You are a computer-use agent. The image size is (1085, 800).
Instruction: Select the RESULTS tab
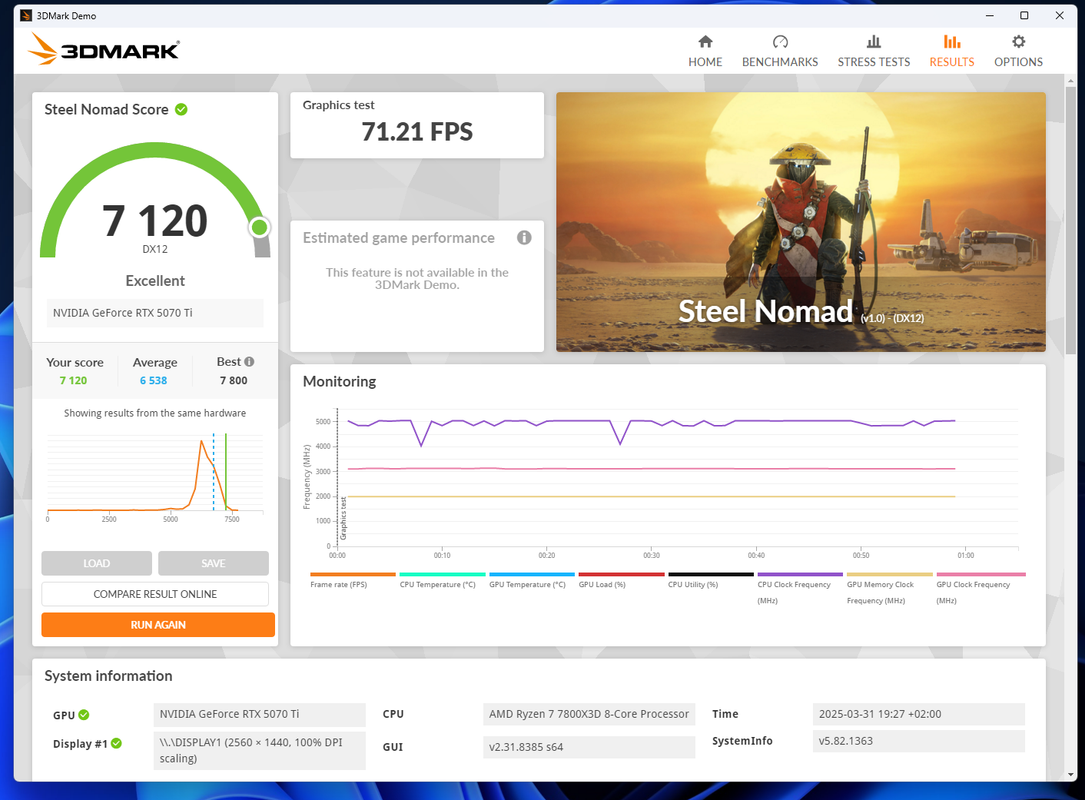coord(951,51)
